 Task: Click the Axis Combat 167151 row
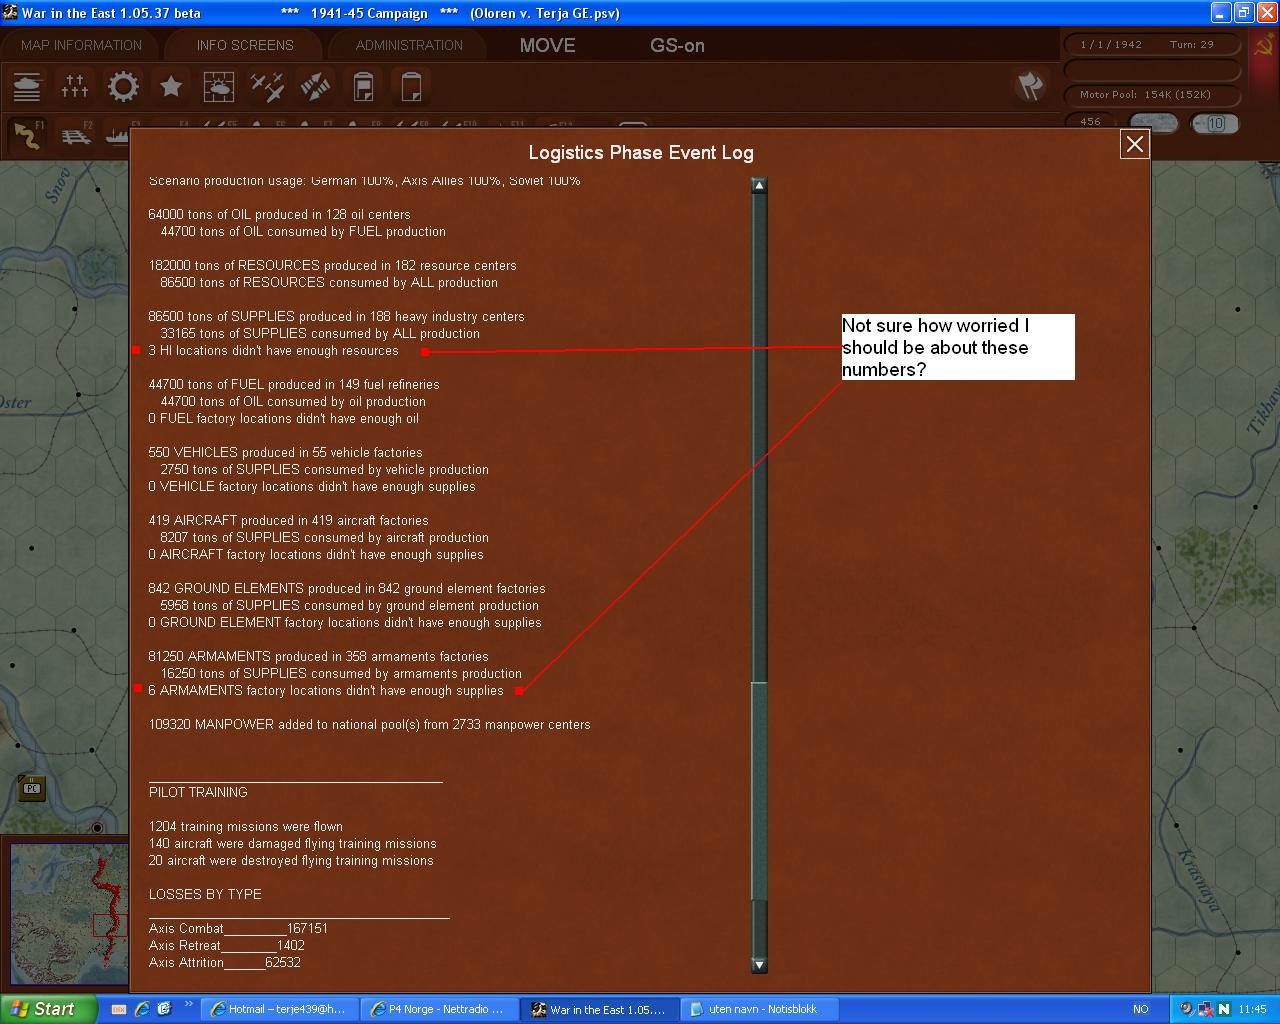point(238,929)
